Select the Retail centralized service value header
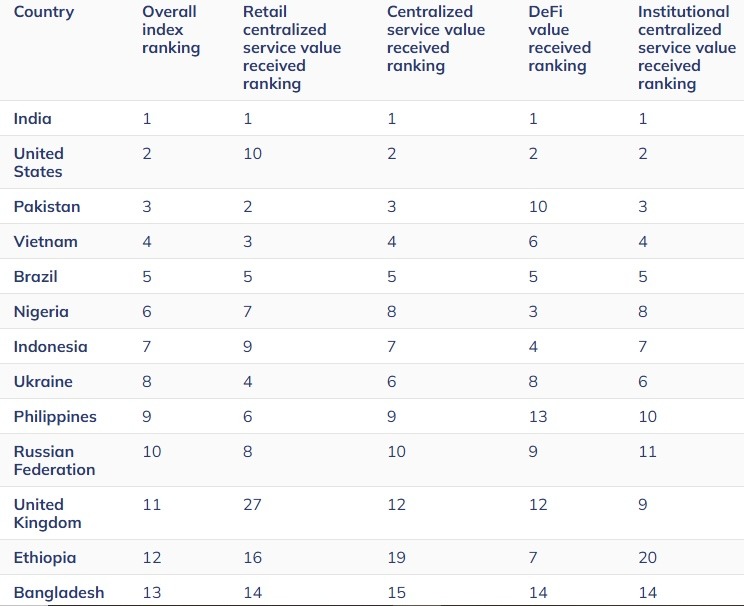Viewport: 744px width, 606px height. pos(291,48)
